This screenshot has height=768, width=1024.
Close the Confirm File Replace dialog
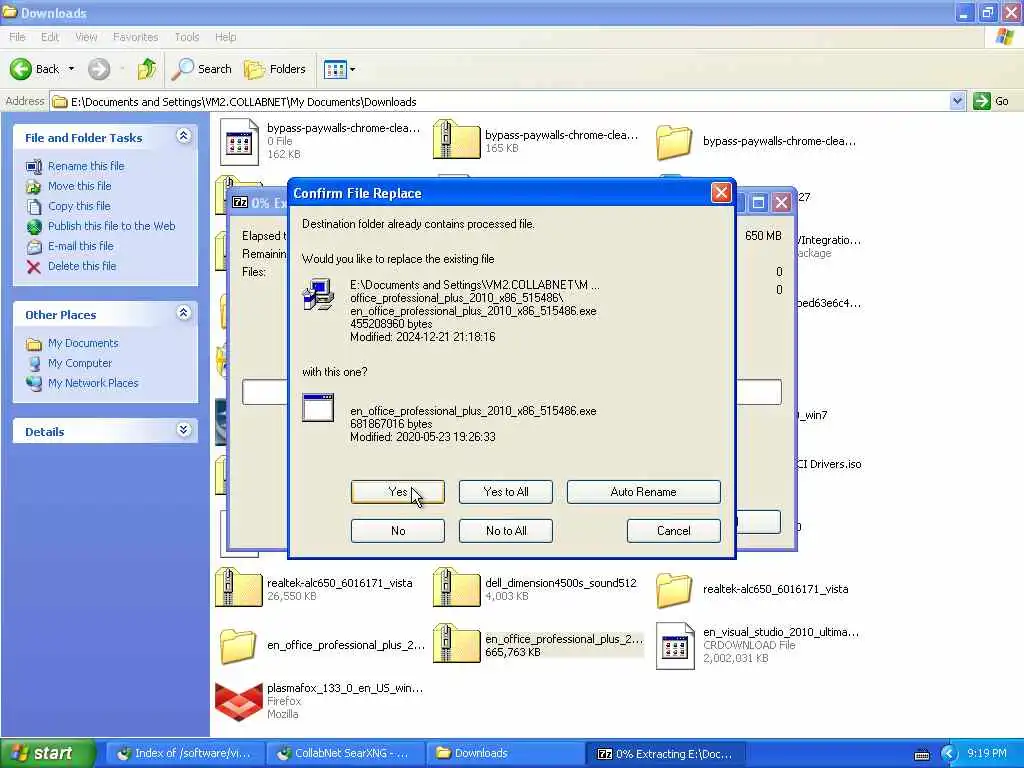(720, 193)
